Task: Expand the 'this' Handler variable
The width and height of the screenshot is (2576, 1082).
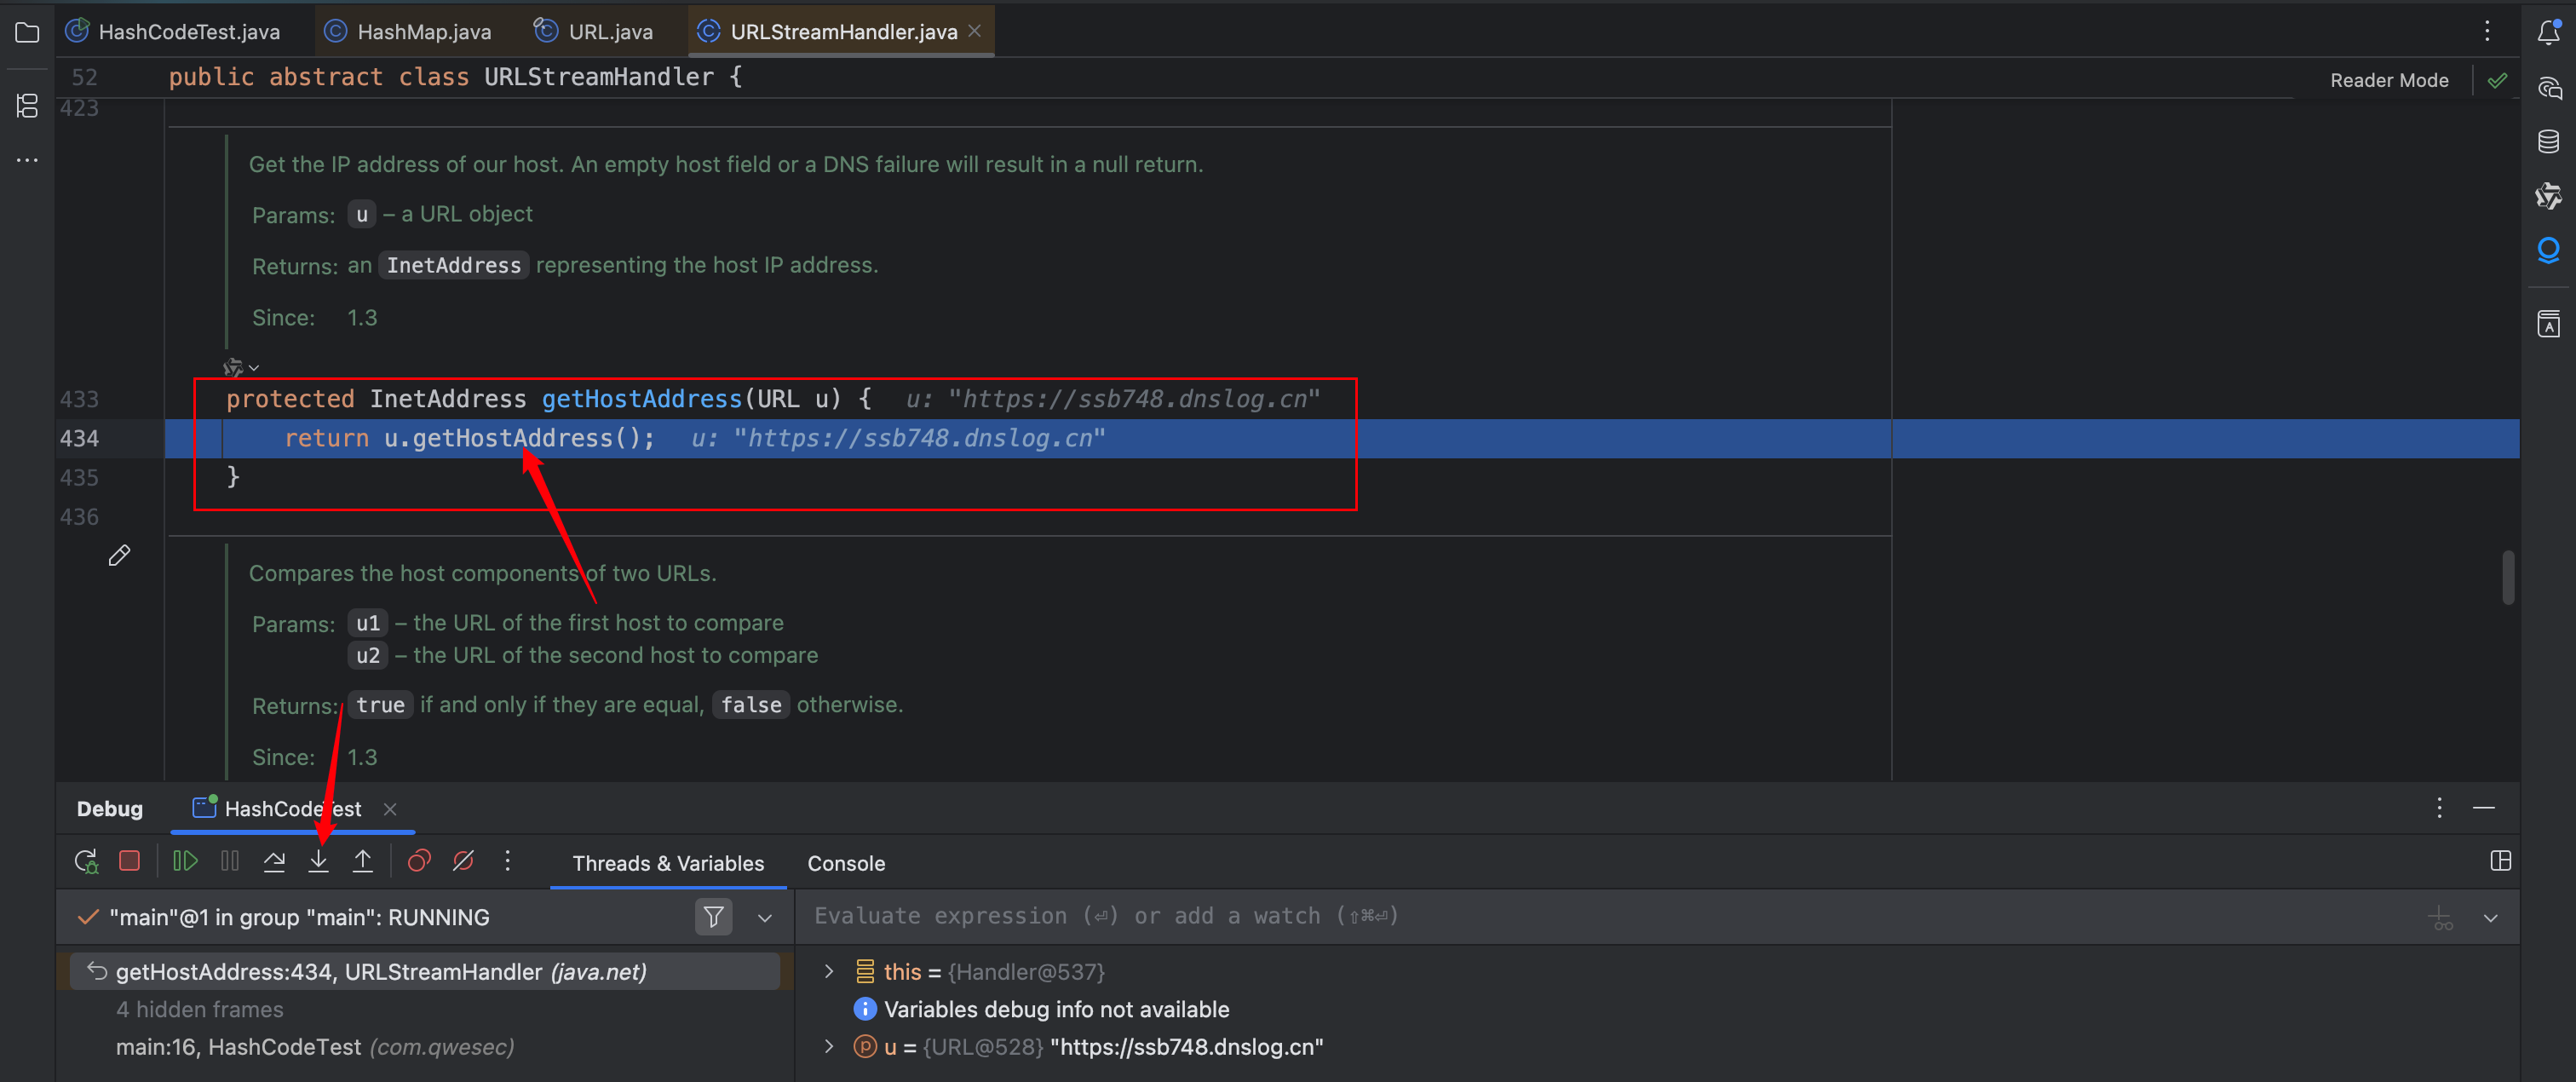Action: tap(828, 971)
